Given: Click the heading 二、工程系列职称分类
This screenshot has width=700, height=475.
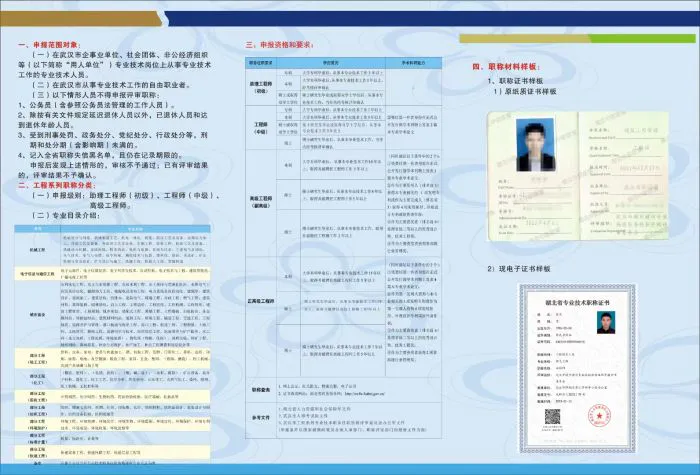Looking at the screenshot, I should tap(57, 185).
